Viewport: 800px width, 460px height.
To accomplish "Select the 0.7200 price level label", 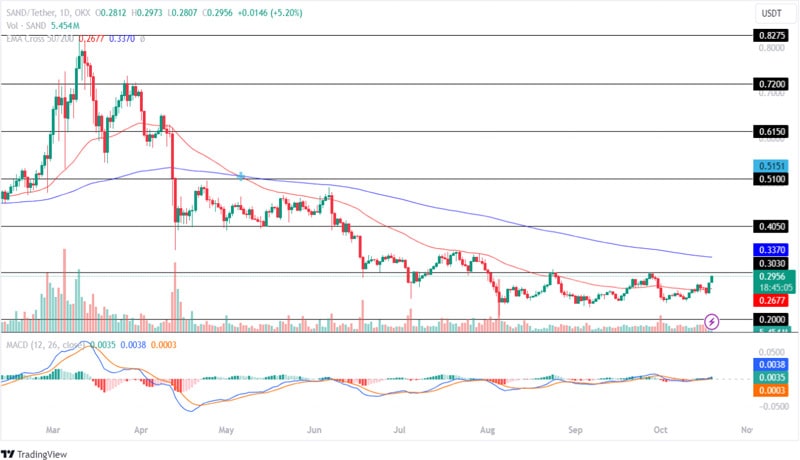I will [x=770, y=84].
